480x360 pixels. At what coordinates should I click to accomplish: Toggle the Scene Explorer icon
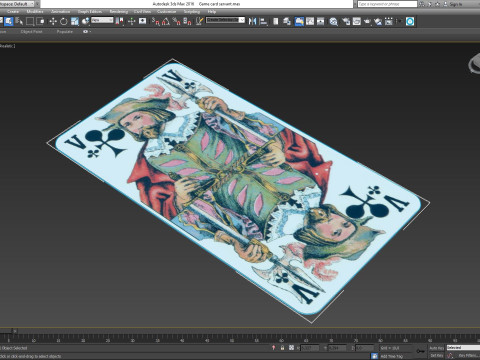coord(275,22)
